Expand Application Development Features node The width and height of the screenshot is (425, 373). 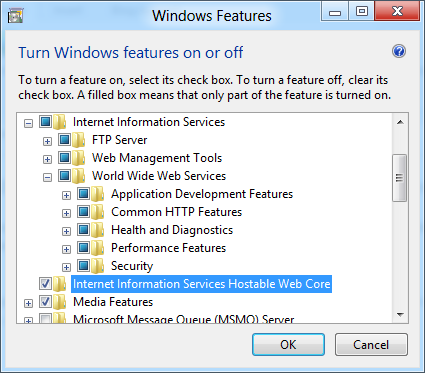pos(66,196)
